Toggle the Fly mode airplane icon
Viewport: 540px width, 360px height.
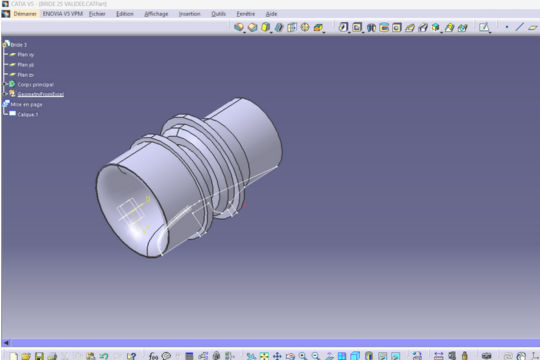251,356
